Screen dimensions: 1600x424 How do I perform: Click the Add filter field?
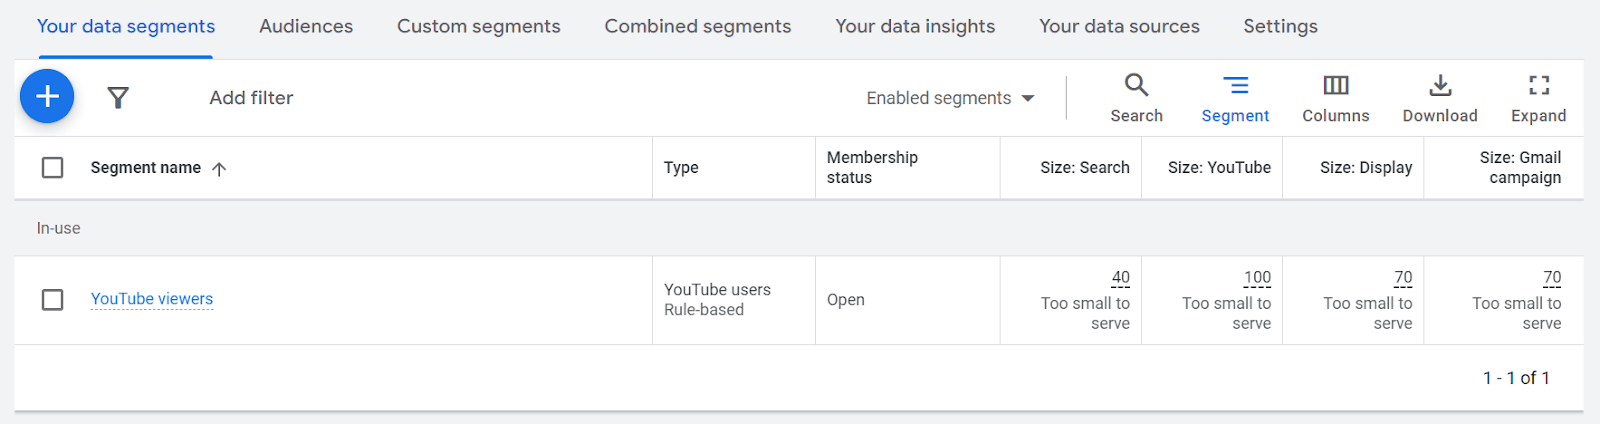(x=251, y=98)
